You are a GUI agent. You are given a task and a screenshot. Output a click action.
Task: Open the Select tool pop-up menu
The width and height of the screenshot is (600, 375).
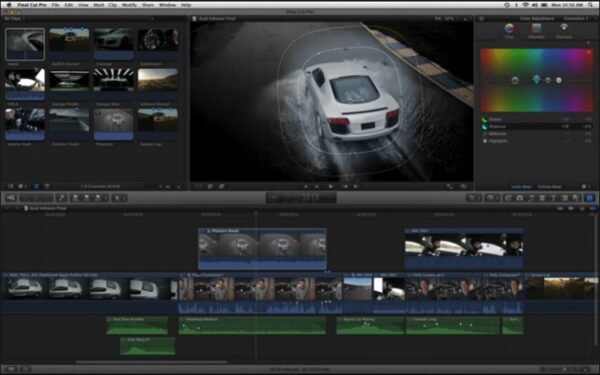coord(119,197)
